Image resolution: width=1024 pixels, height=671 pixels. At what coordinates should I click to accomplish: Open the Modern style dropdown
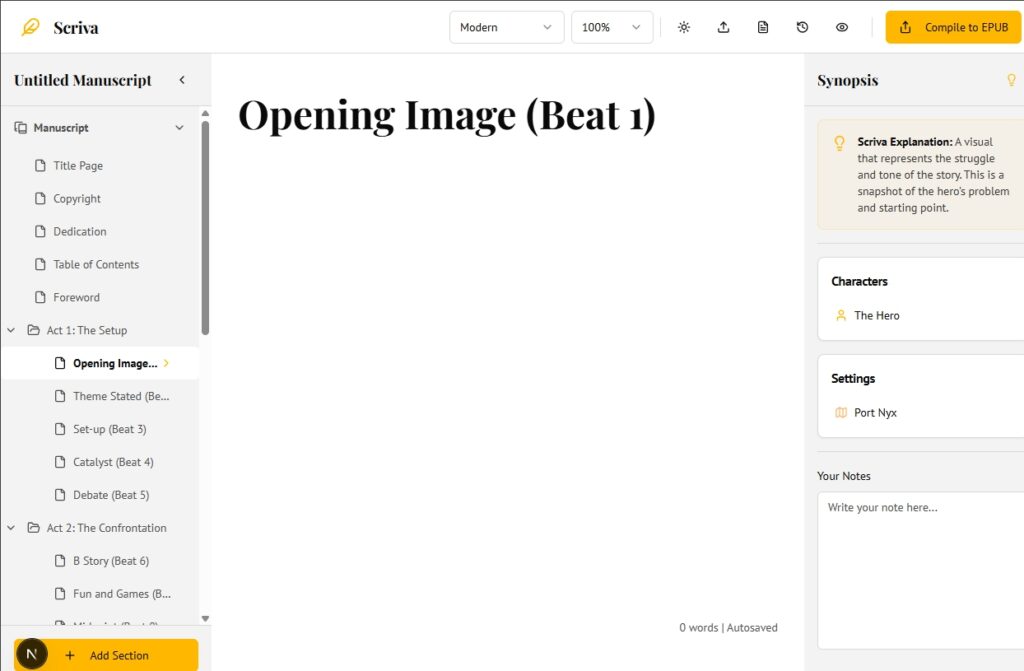coord(506,27)
